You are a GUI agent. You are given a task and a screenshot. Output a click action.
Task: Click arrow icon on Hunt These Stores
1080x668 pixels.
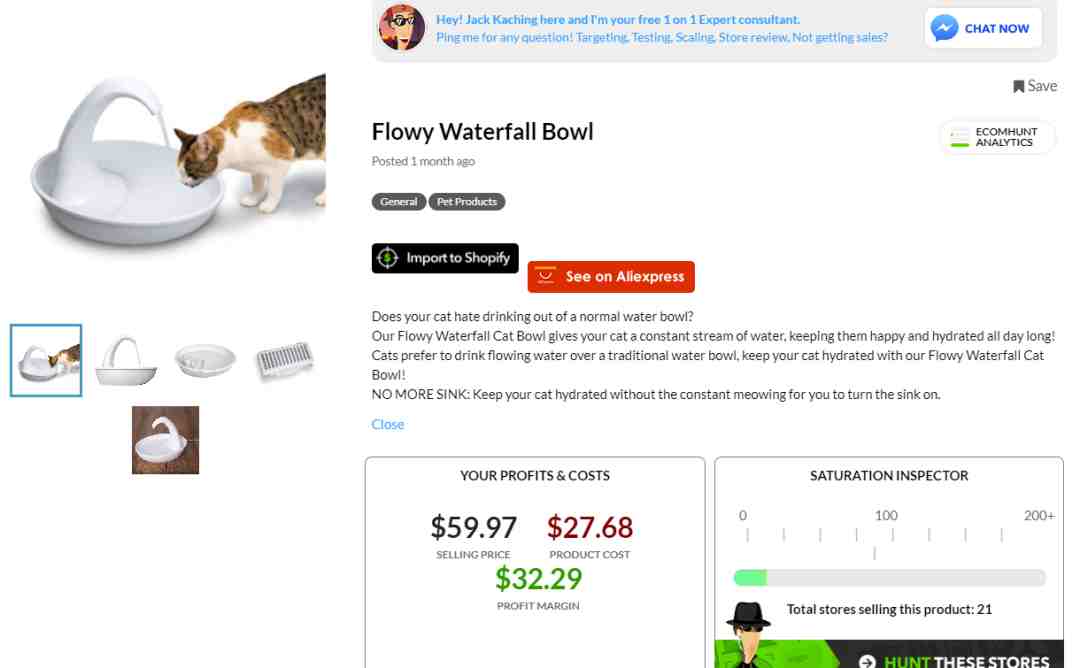(866, 662)
